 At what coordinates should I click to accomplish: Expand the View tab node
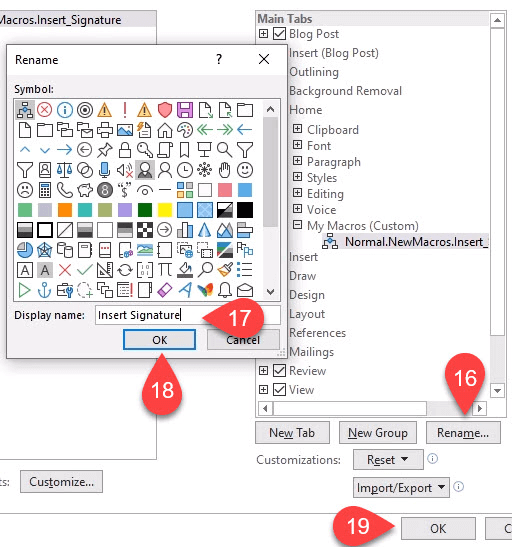(264, 389)
